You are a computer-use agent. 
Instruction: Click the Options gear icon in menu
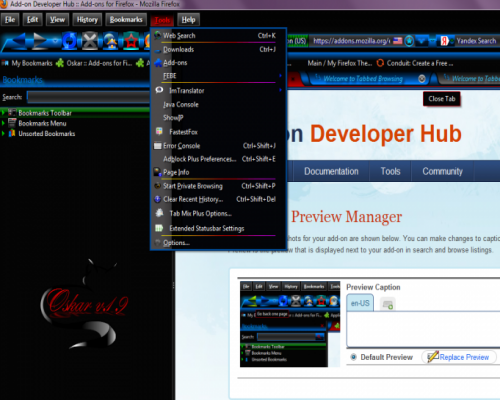[158, 242]
